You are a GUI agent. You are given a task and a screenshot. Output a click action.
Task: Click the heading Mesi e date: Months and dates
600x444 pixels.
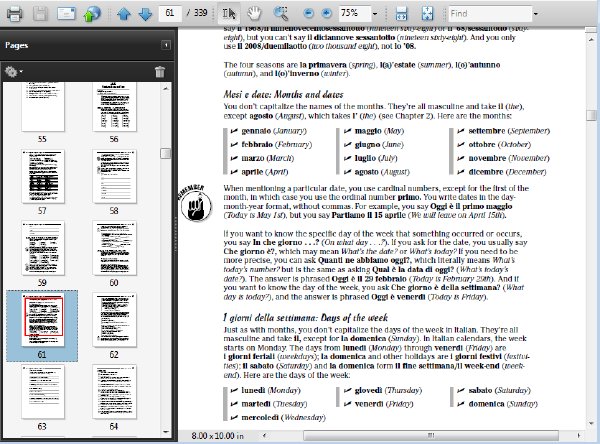(x=283, y=94)
